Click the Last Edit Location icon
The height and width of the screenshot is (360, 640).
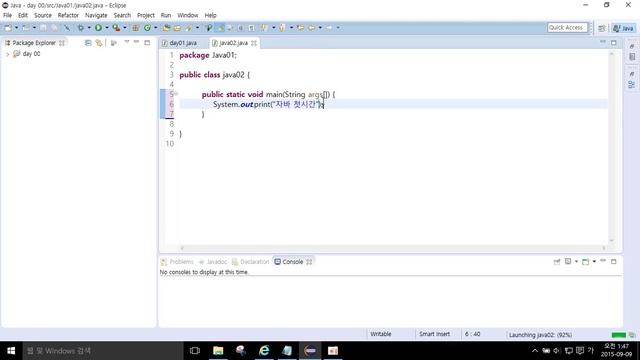(300, 28)
